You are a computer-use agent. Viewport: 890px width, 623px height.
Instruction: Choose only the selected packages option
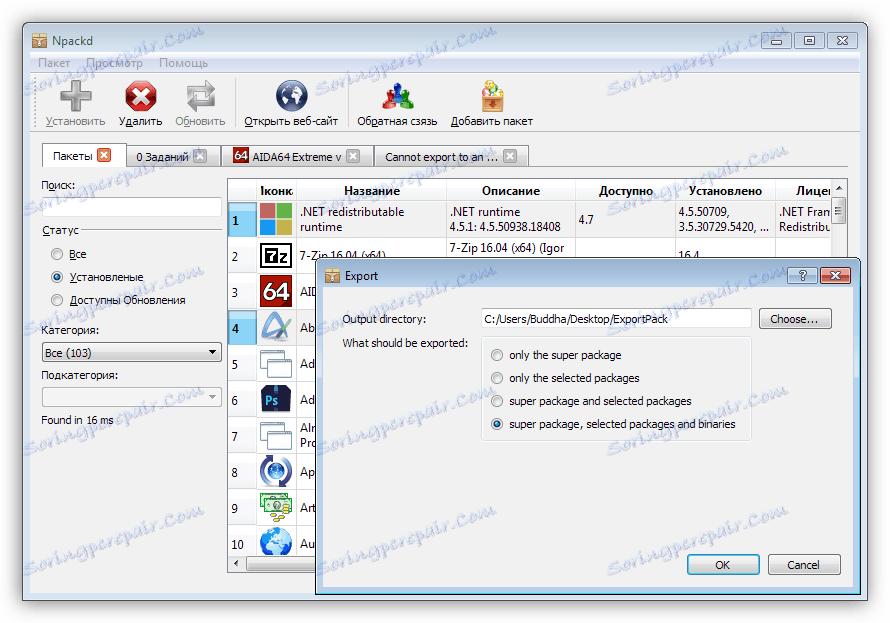(x=497, y=378)
